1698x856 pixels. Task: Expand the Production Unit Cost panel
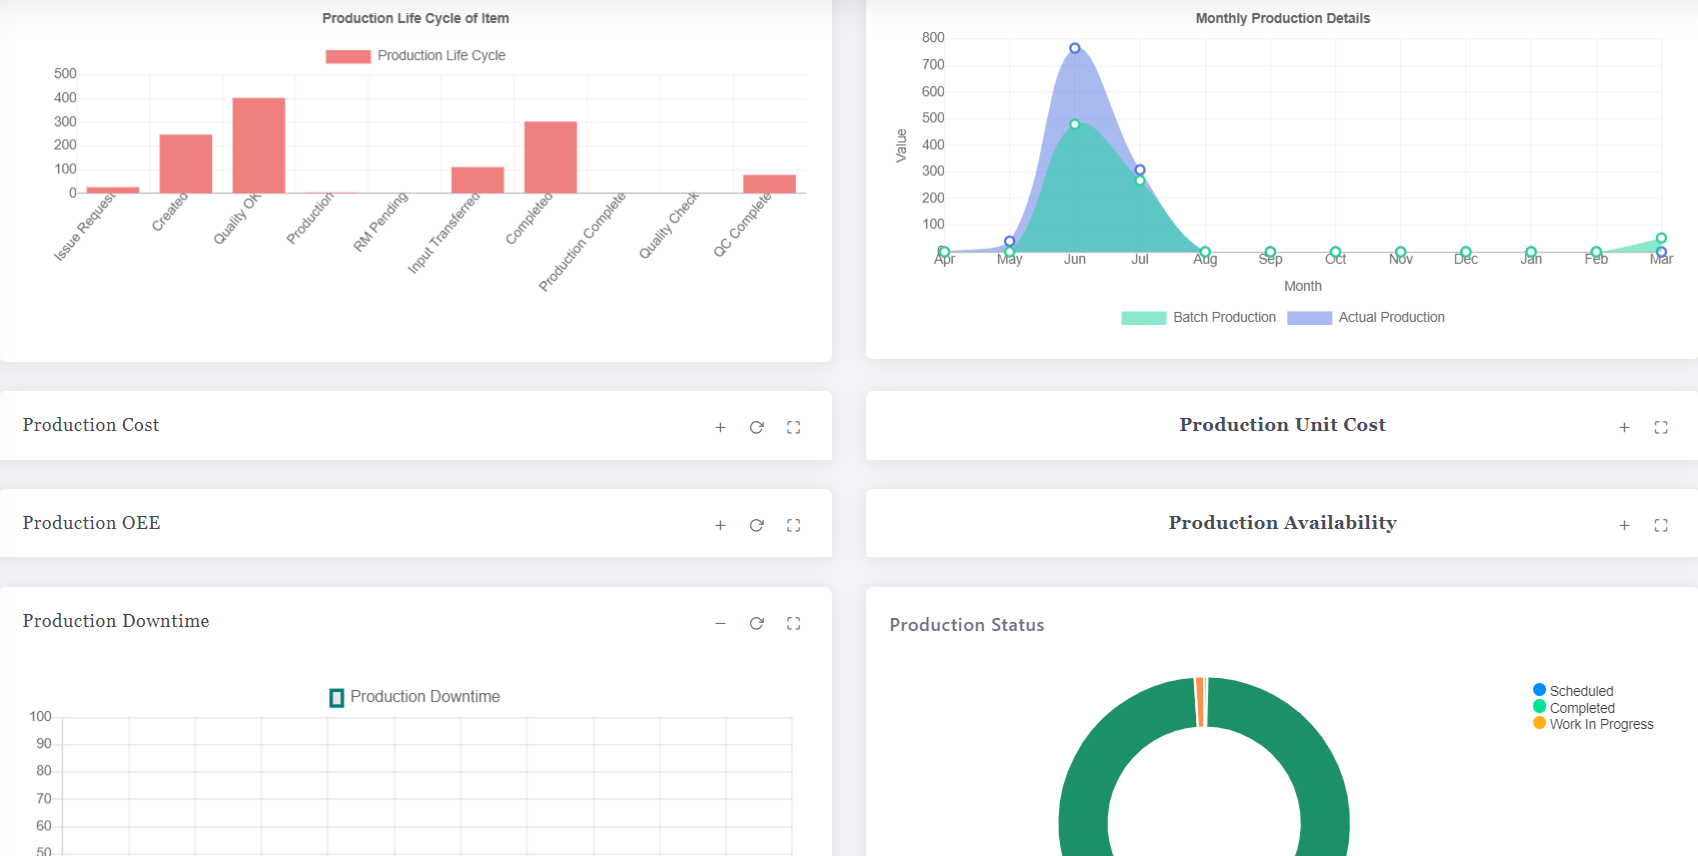click(1624, 427)
